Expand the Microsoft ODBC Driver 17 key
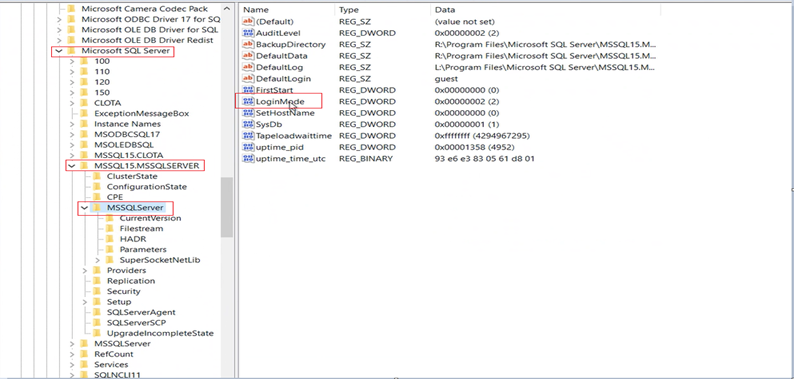Image resolution: width=794 pixels, height=379 pixels. point(59,19)
